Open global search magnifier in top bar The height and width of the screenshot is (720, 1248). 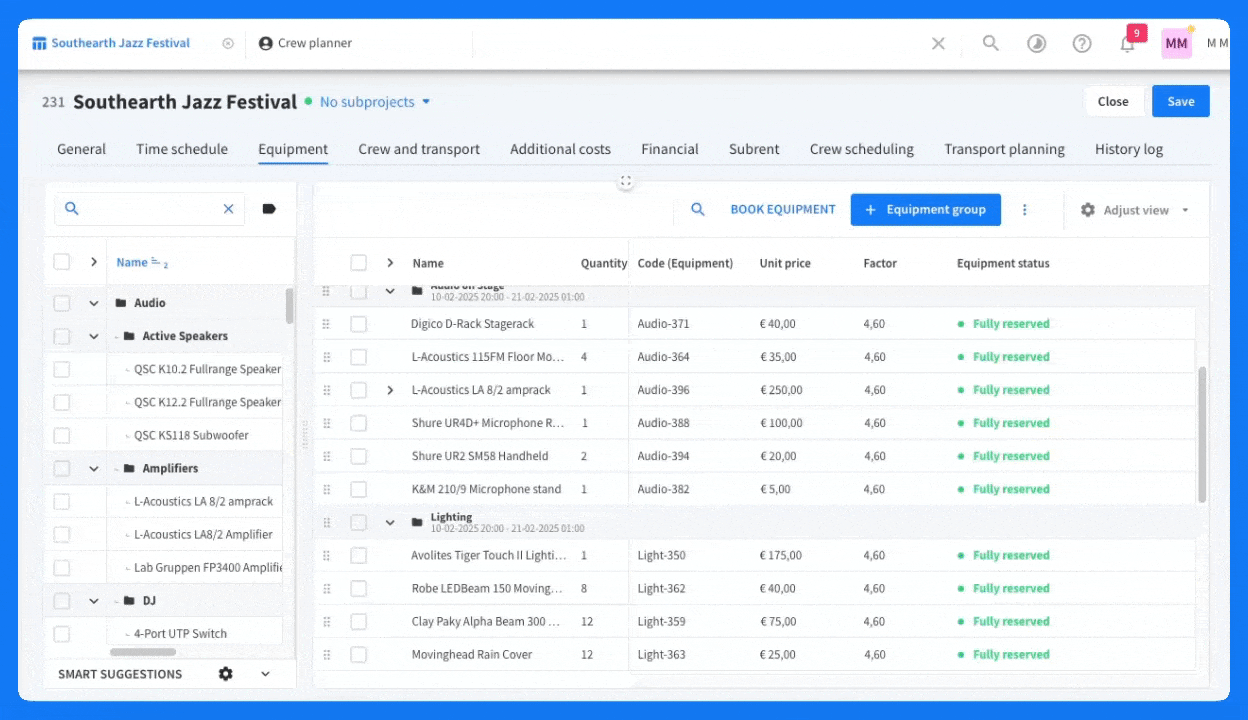pos(990,43)
